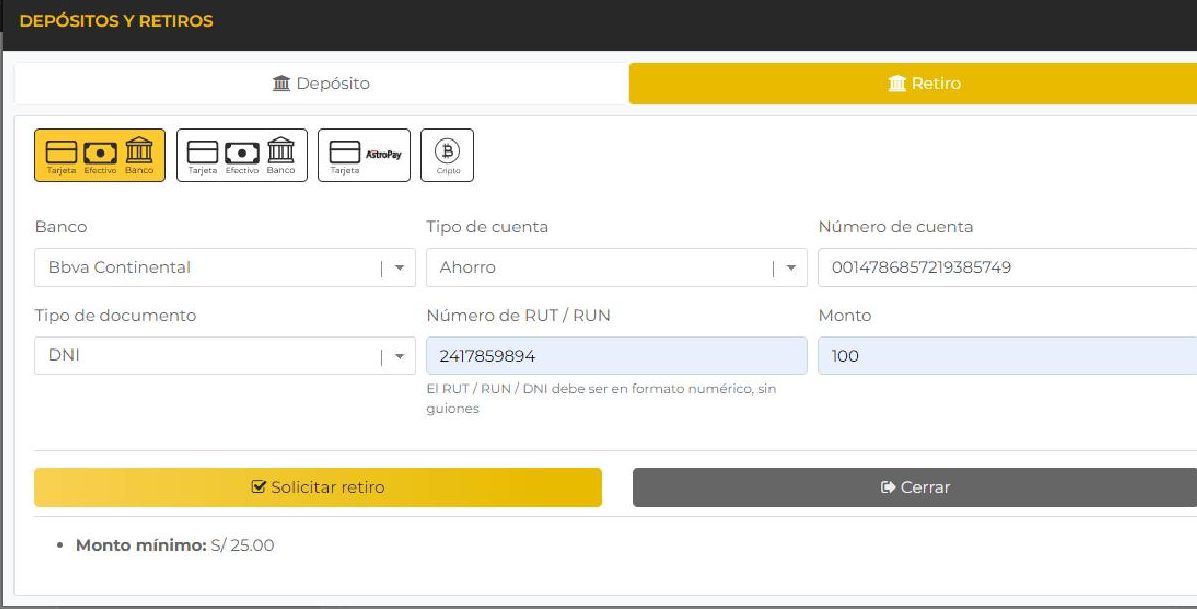Click the Banco building icon in the yellow option
Viewport: 1197px width, 609px height.
pyautogui.click(x=139, y=151)
